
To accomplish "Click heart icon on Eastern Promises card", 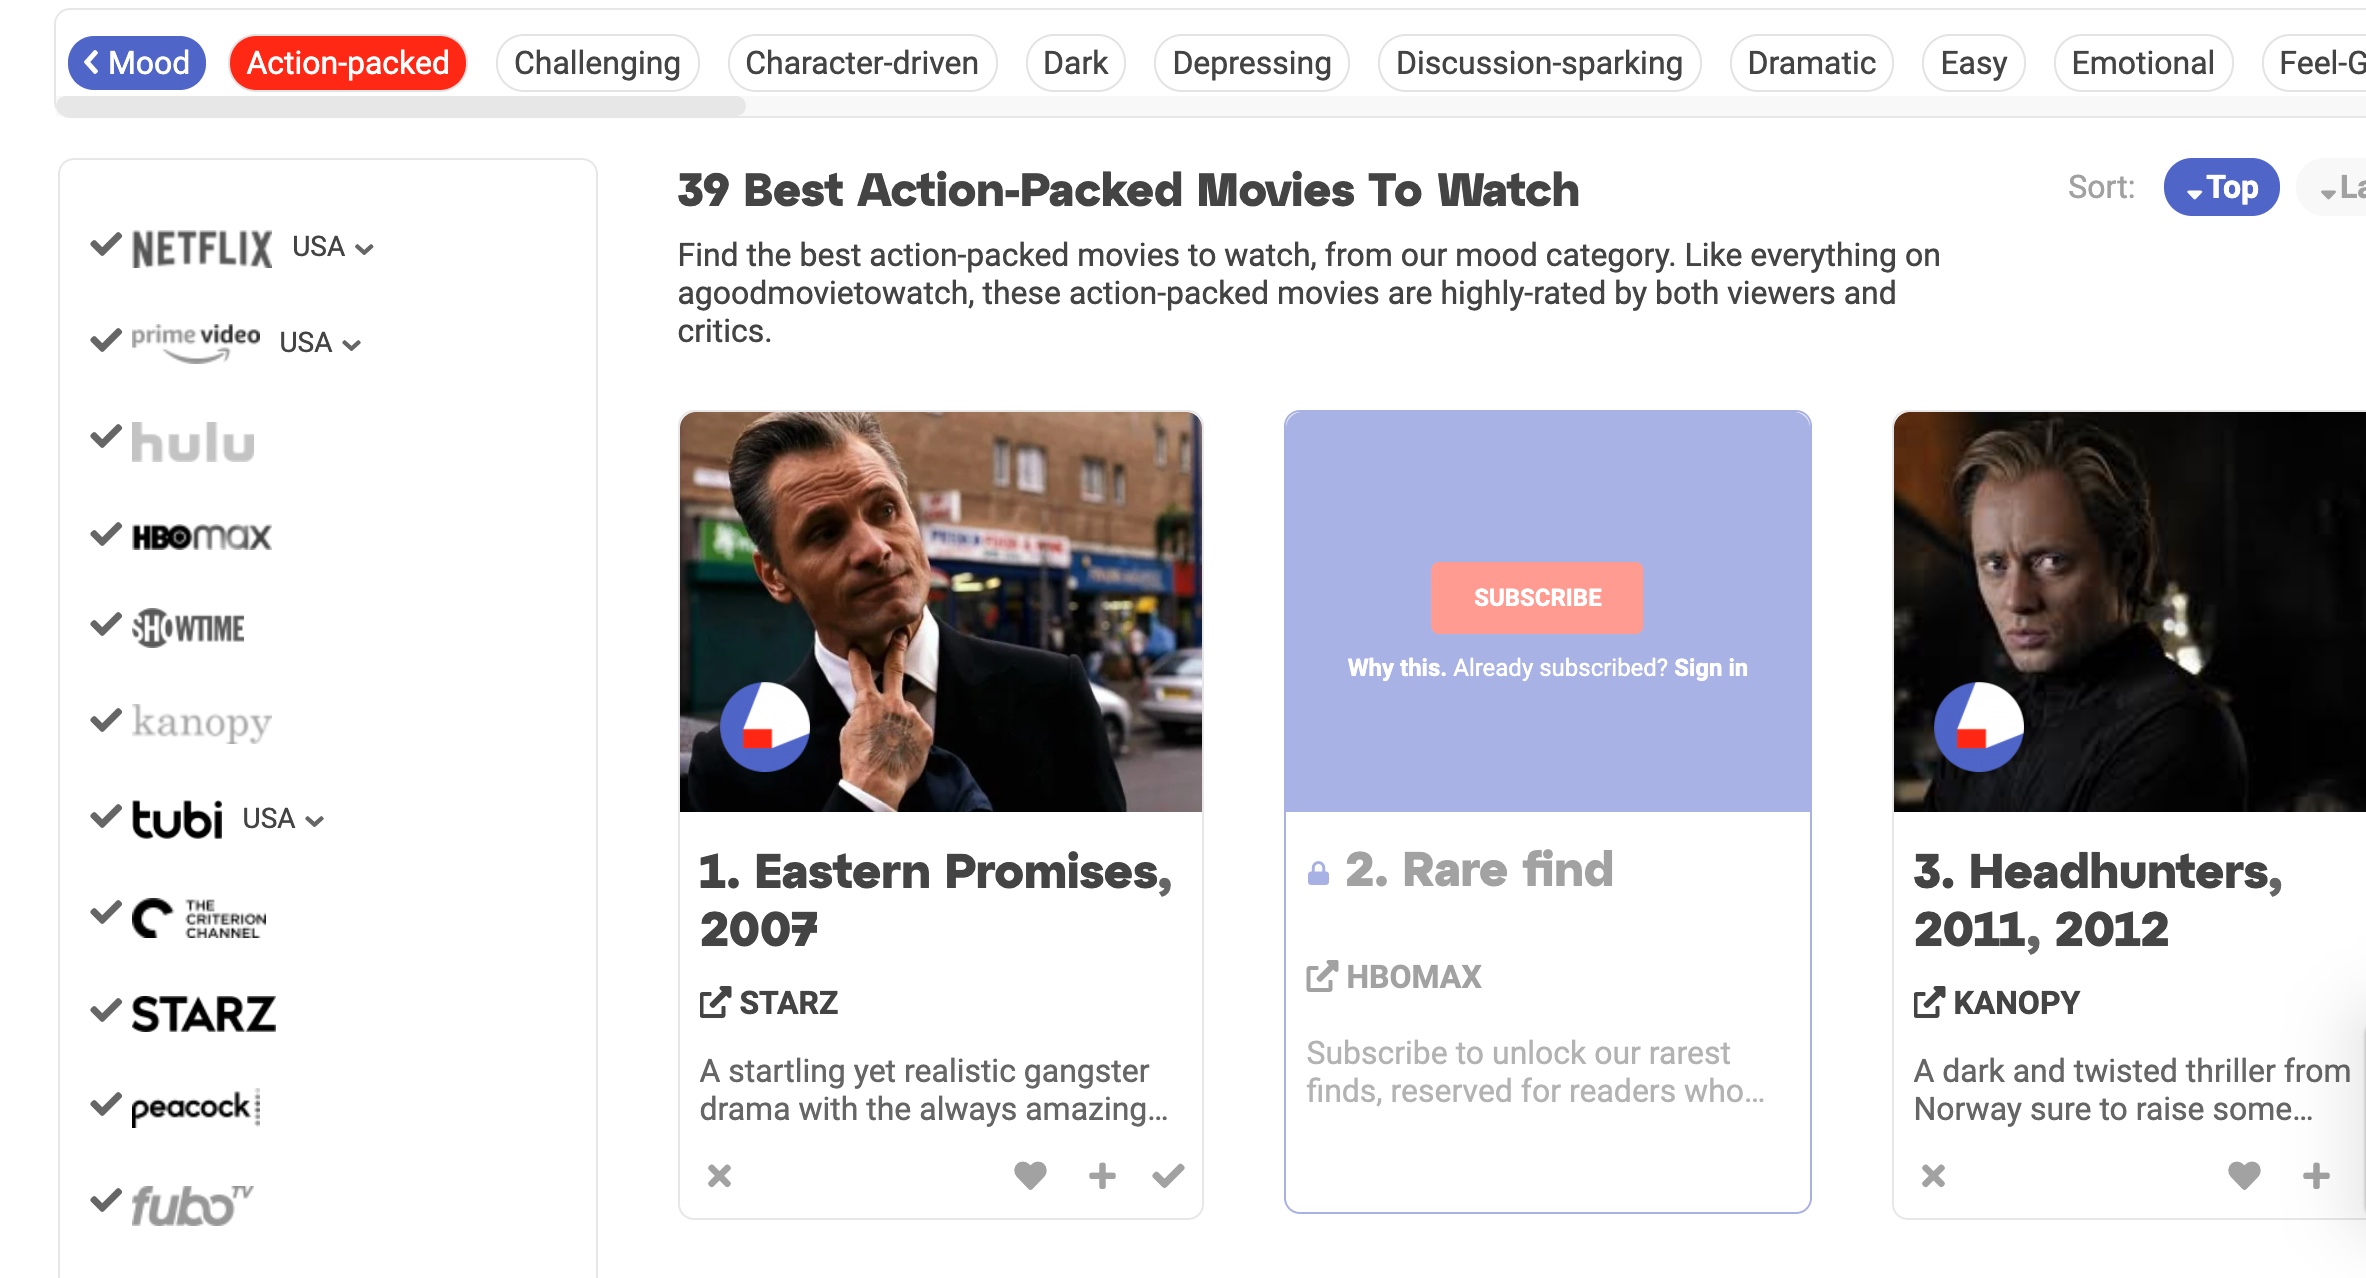I will tap(1030, 1175).
